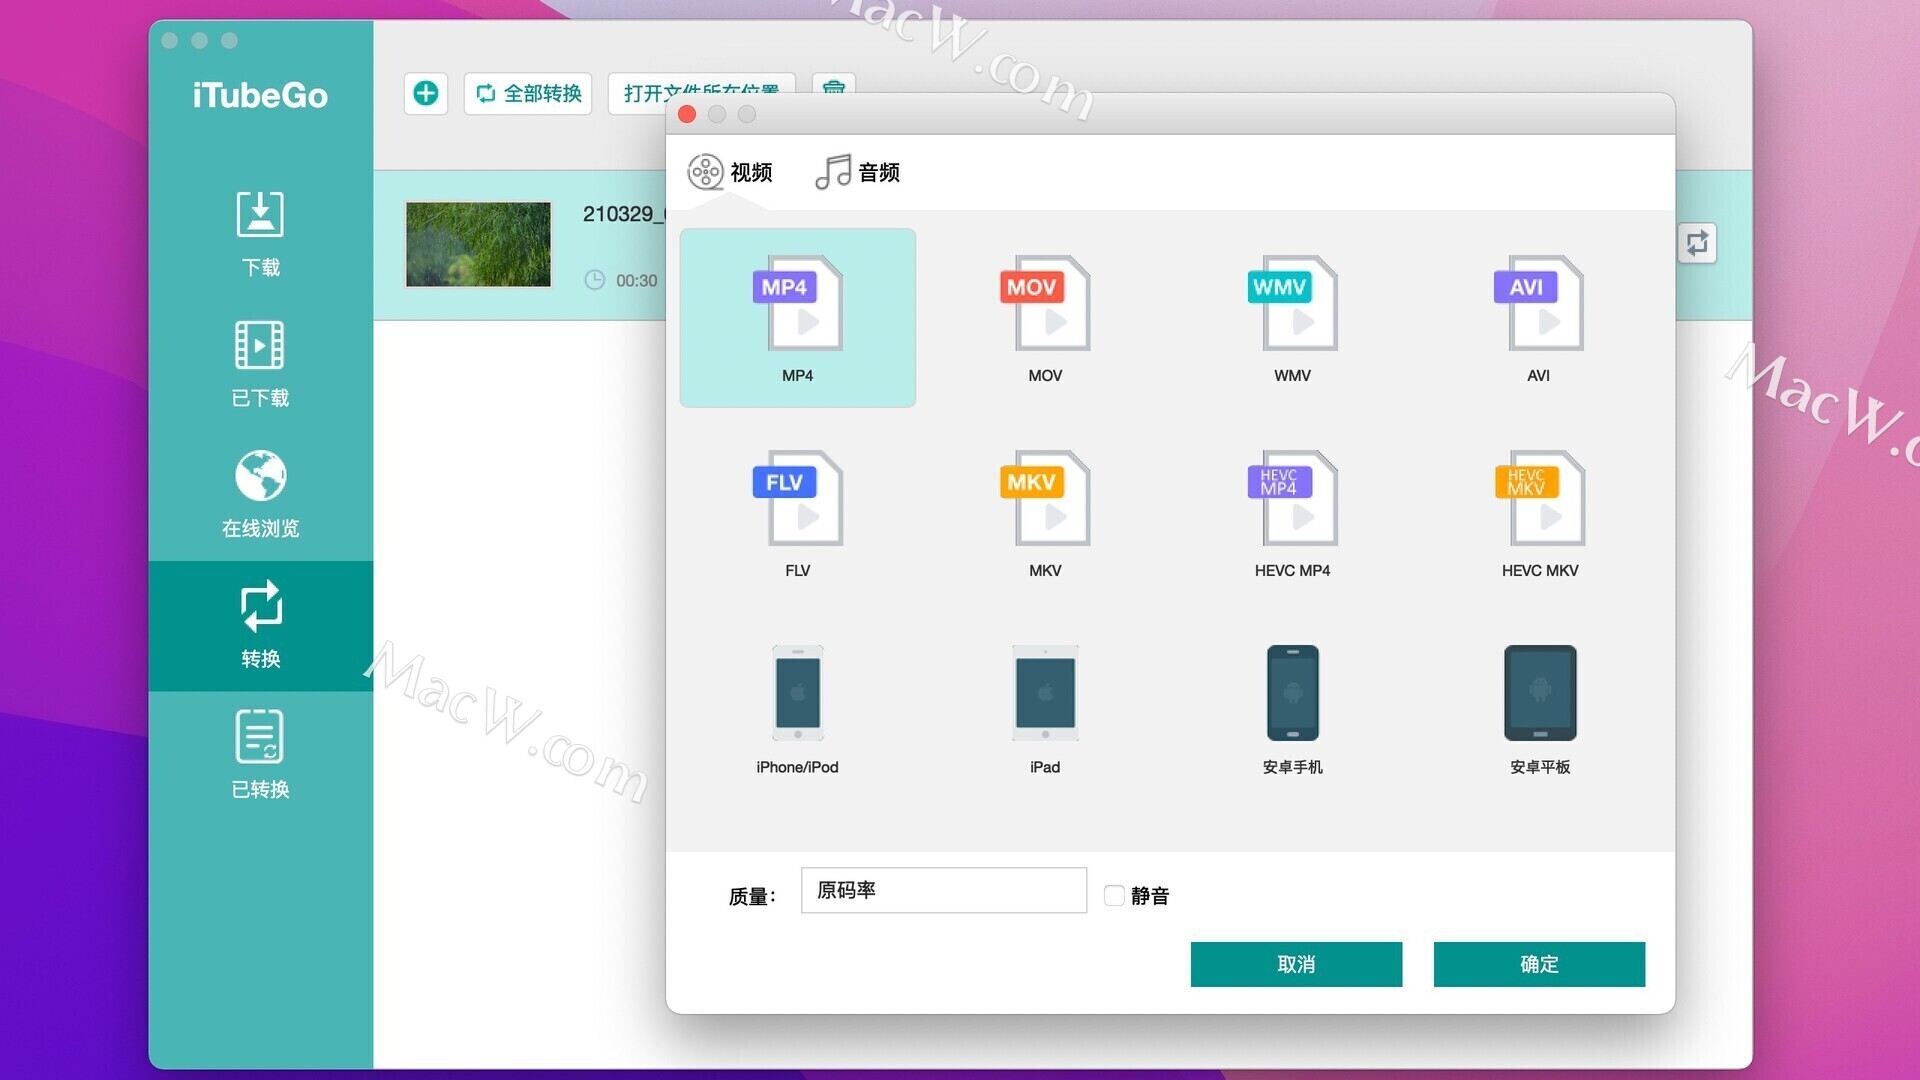
Task: Open the 转换 section in sidebar
Action: click(x=260, y=625)
